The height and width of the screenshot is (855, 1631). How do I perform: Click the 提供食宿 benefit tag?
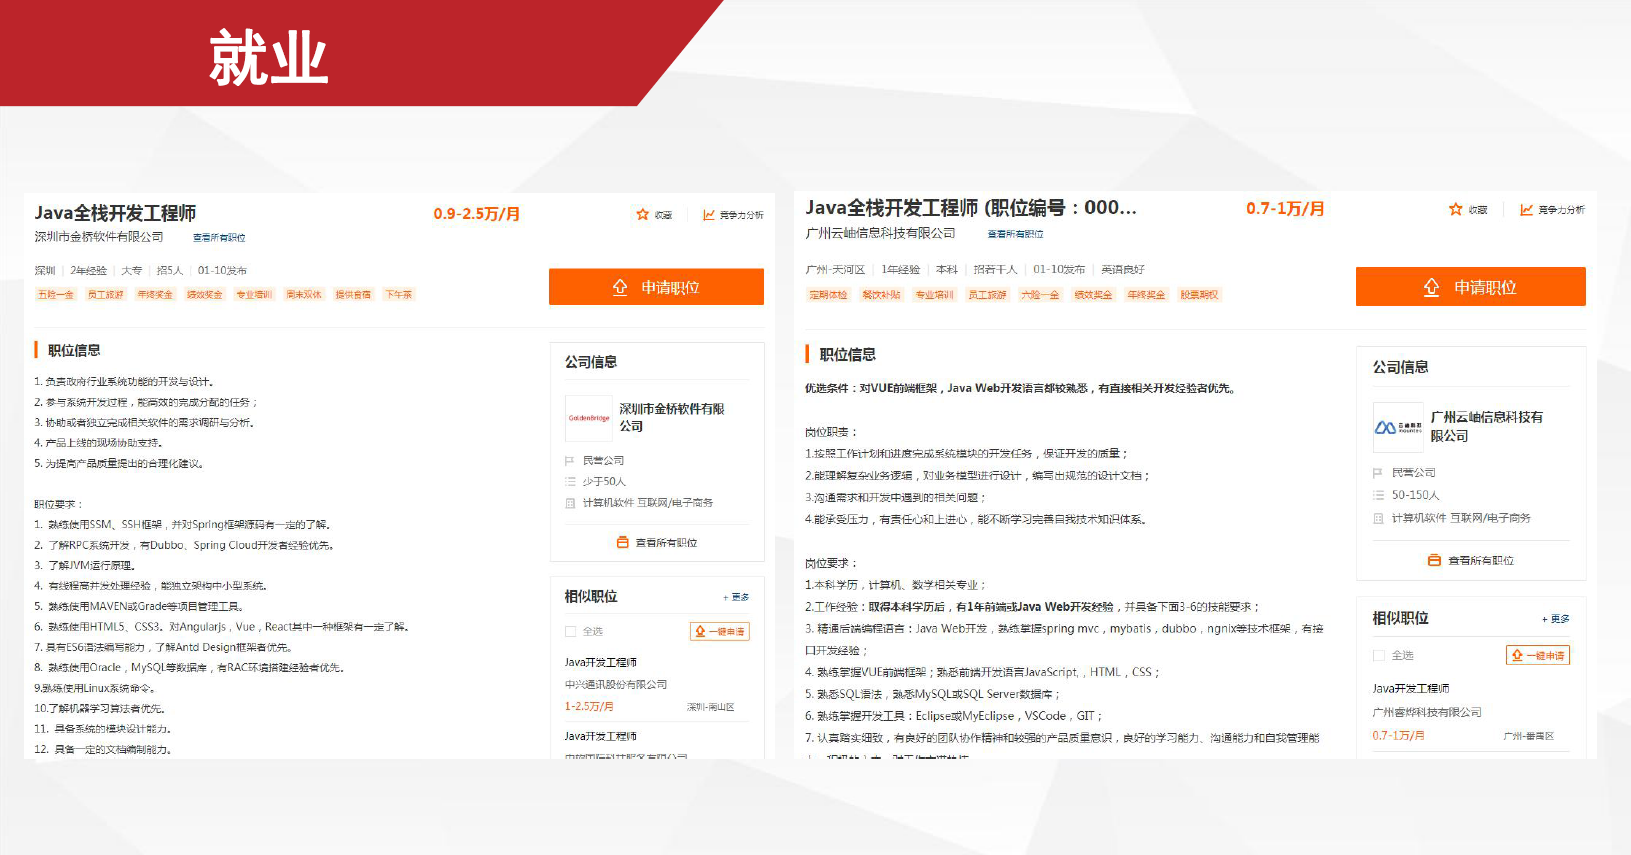click(x=353, y=295)
